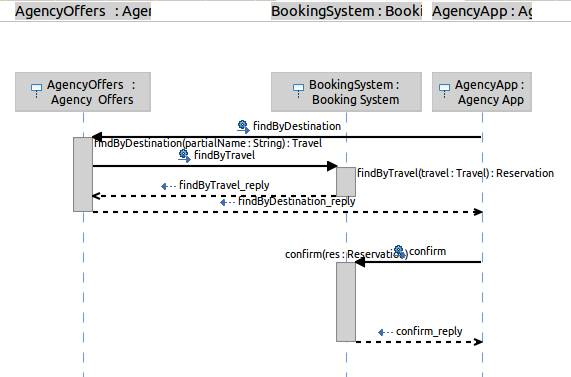Click the confirm_reply return arrow icon

click(x=386, y=332)
